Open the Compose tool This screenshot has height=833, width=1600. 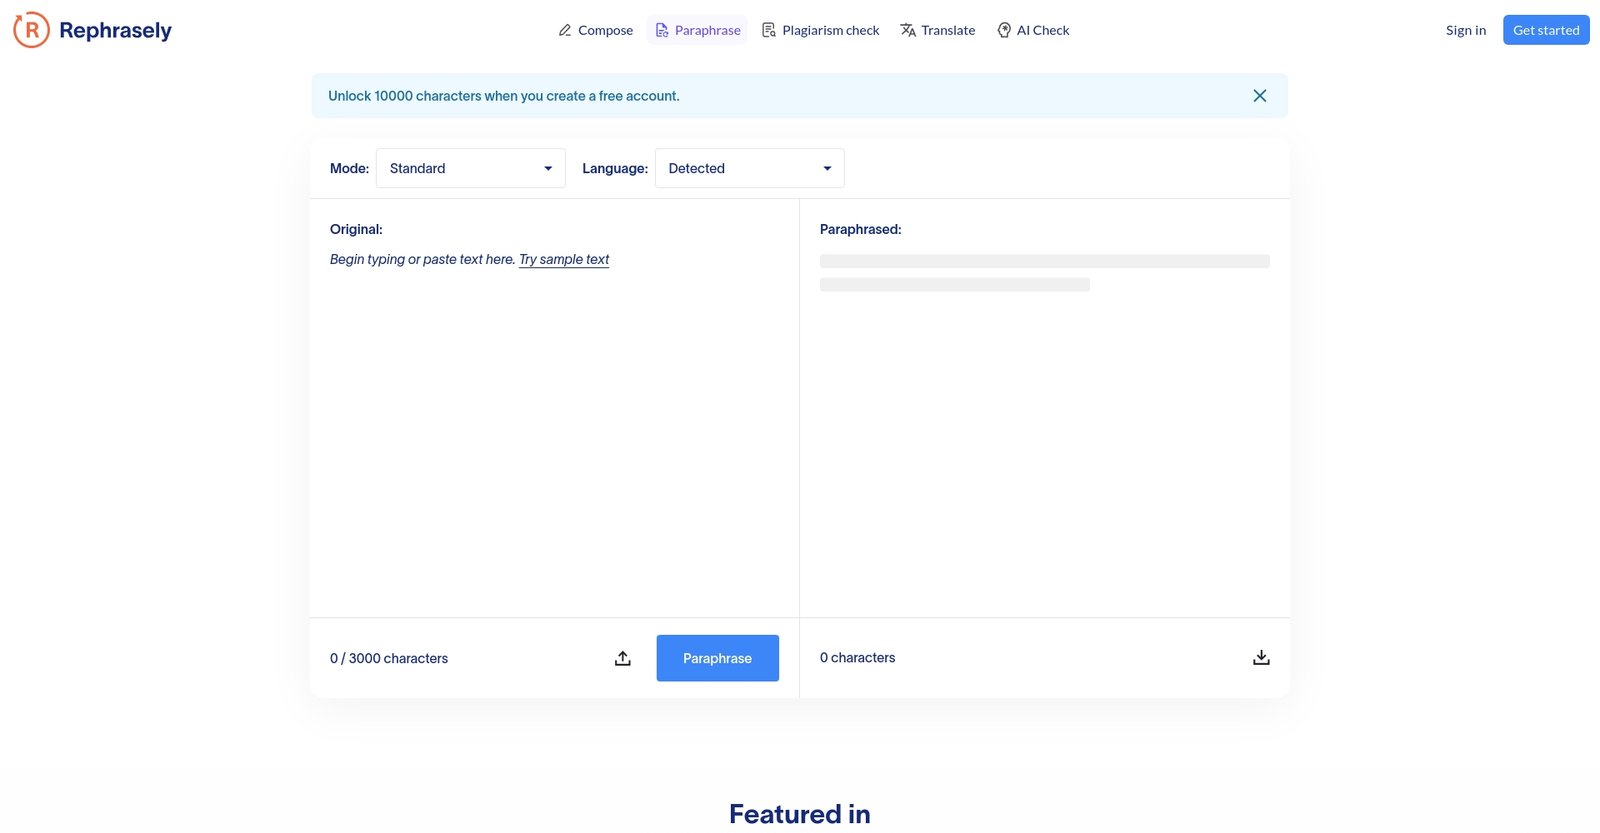point(595,30)
